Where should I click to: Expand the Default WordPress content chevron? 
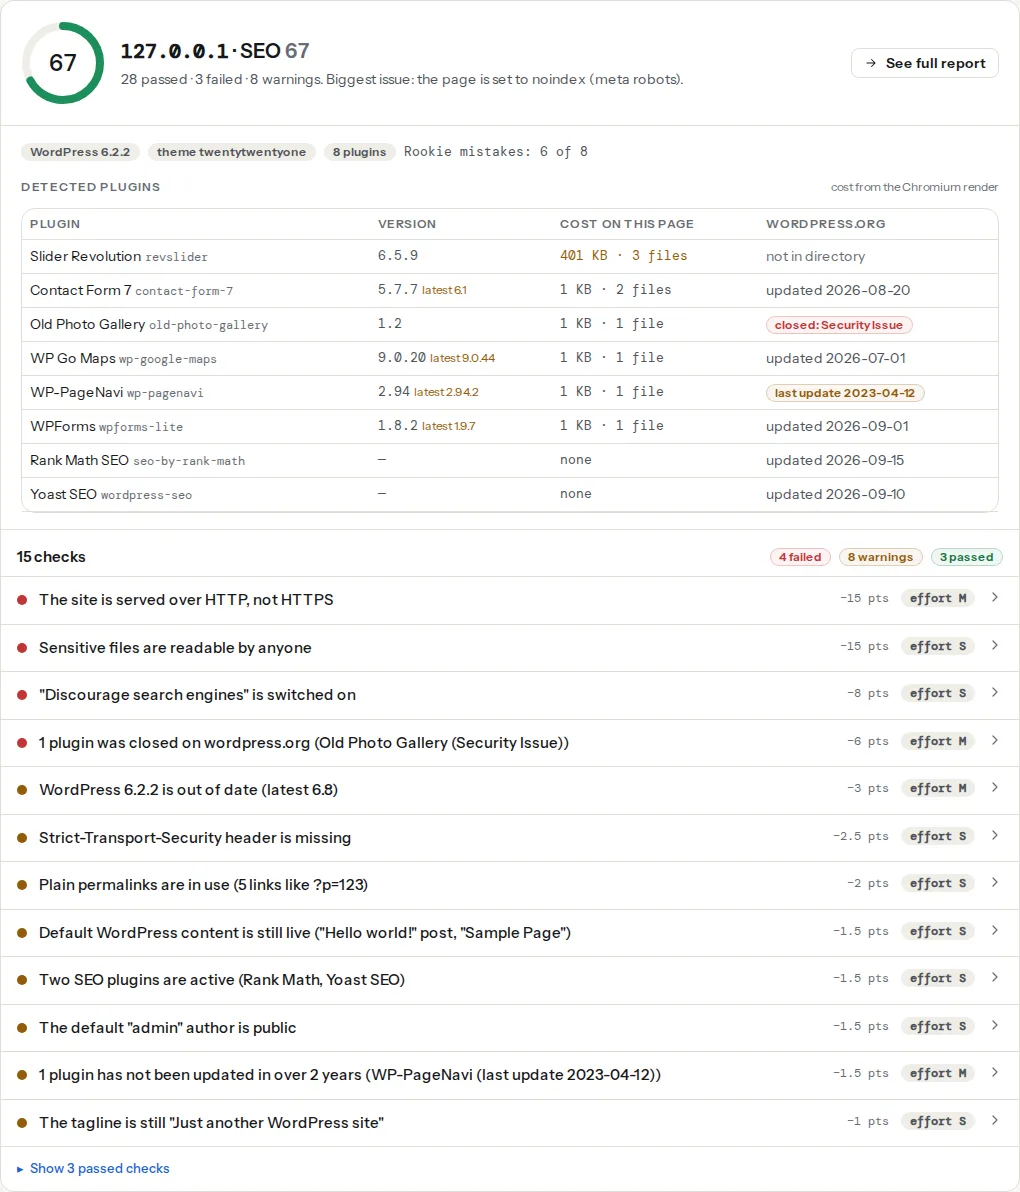point(994,931)
